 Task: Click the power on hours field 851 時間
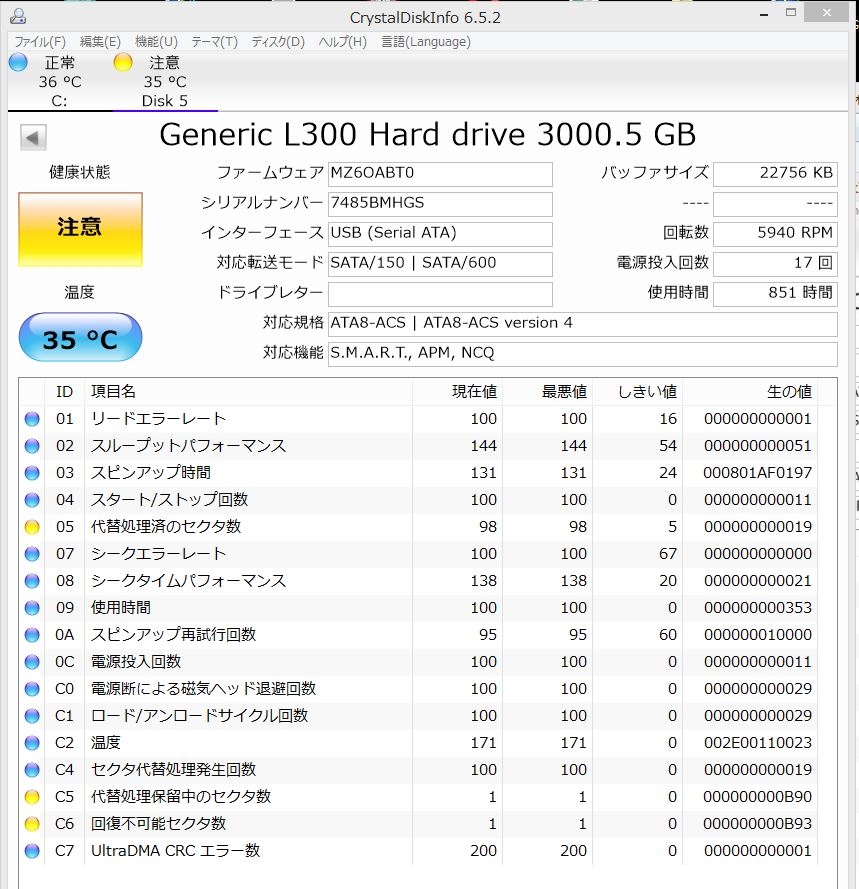(775, 294)
